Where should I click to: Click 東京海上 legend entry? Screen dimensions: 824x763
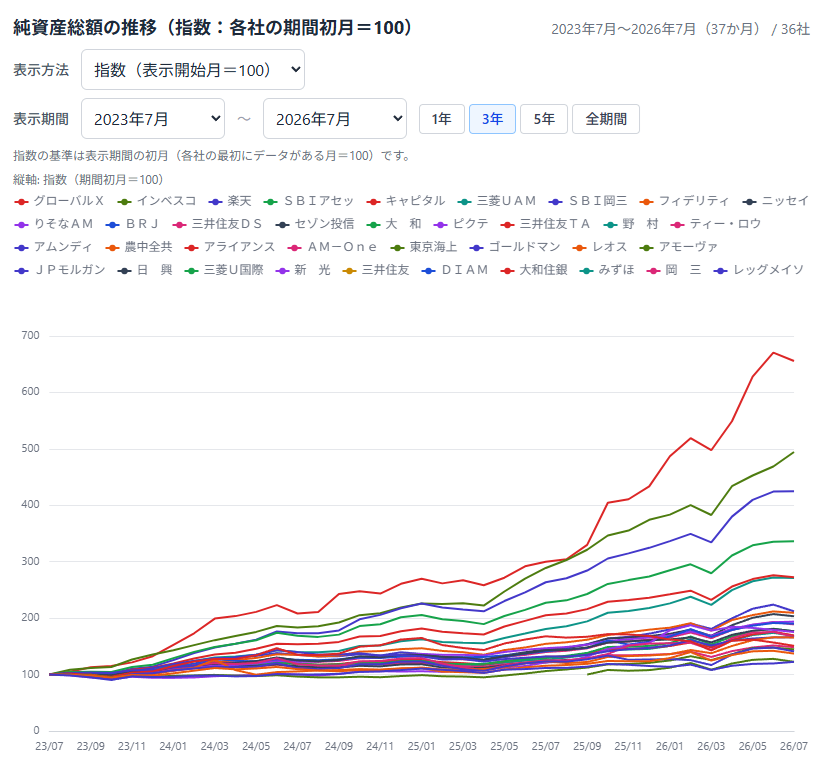(424, 247)
